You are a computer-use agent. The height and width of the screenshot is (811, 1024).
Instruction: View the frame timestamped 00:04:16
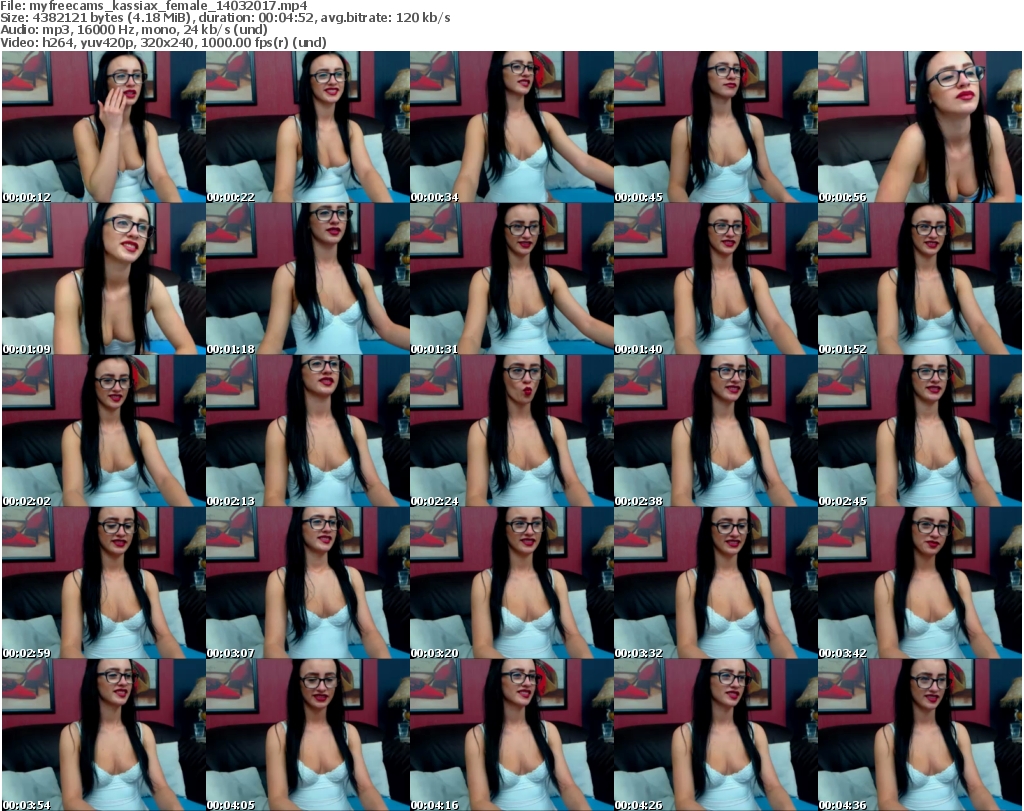click(x=511, y=735)
